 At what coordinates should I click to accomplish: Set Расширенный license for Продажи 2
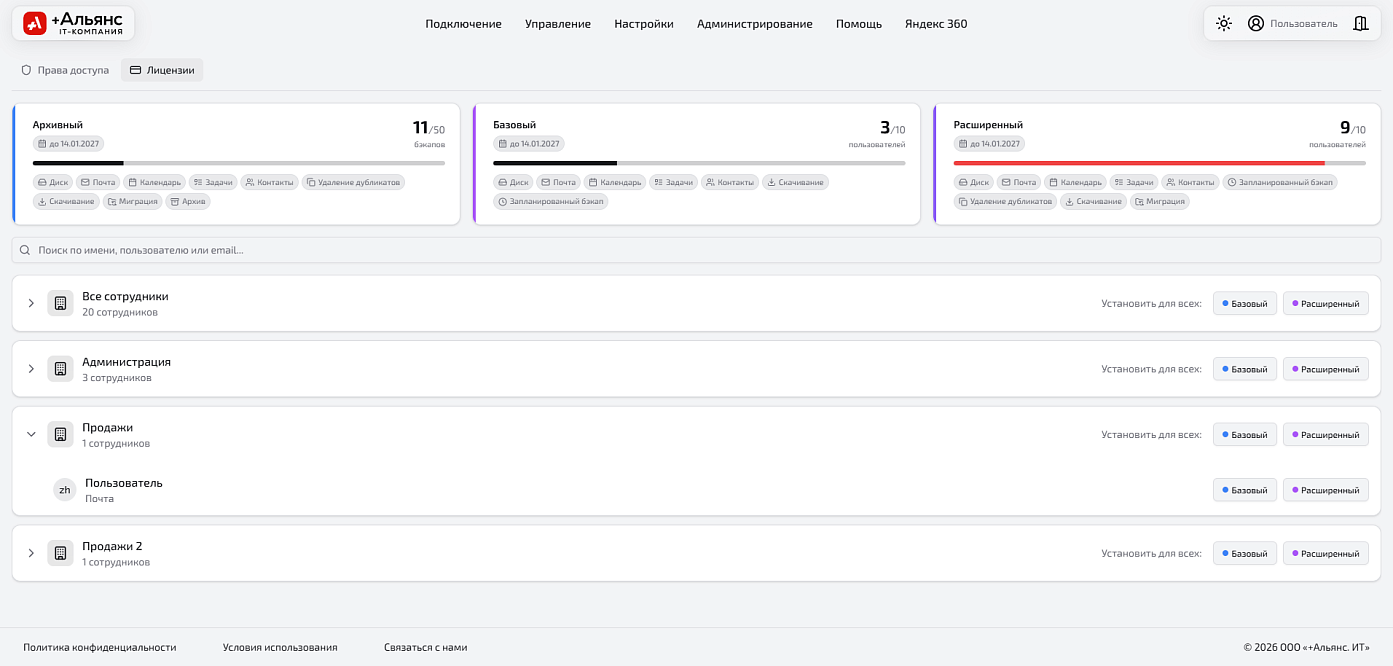pos(1326,553)
